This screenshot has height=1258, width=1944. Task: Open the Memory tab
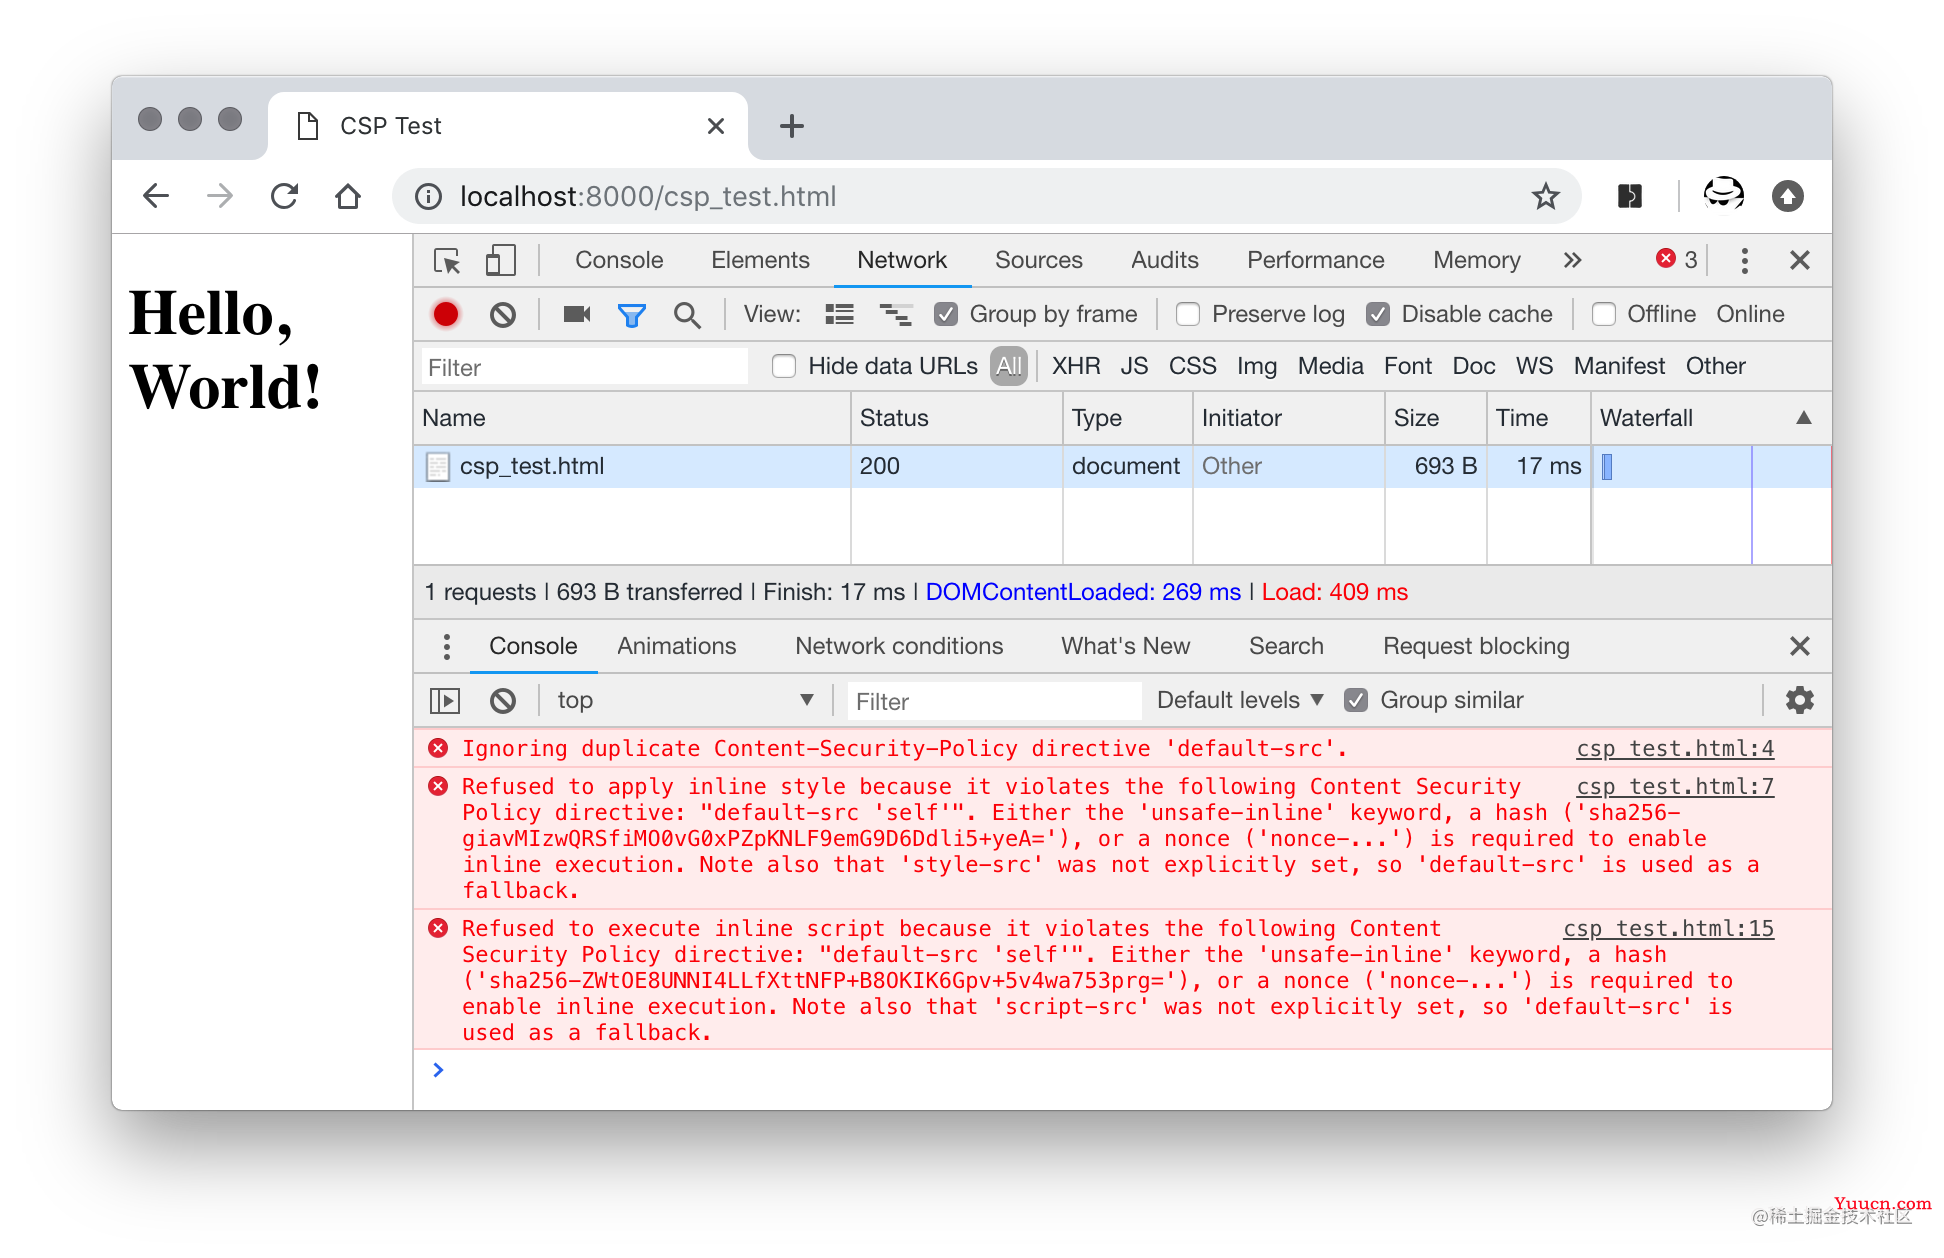coord(1476,260)
